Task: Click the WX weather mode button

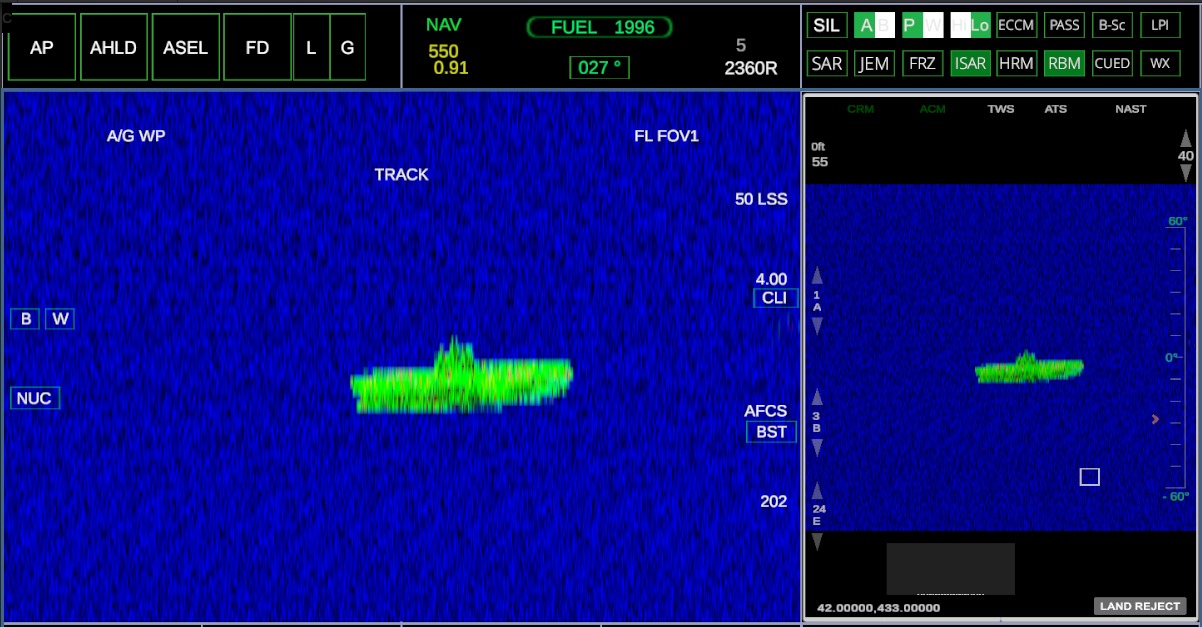Action: (x=1160, y=63)
